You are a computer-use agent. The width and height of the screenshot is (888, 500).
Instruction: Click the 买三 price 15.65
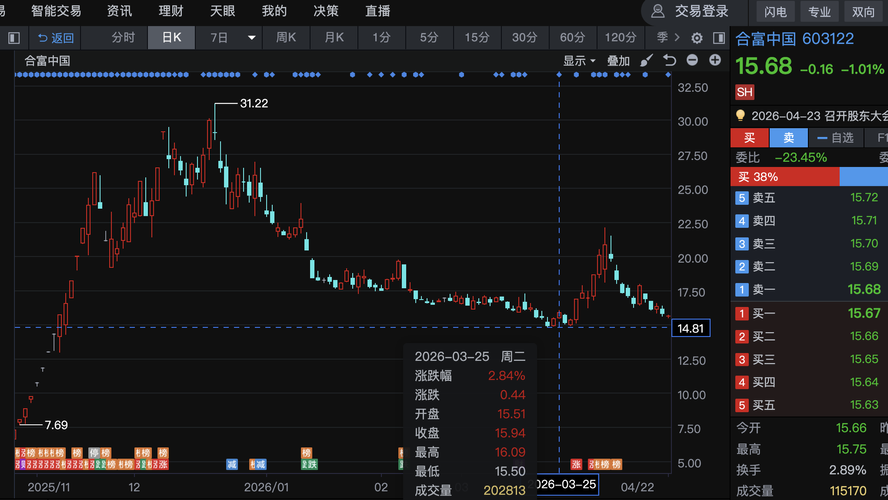[x=864, y=359]
